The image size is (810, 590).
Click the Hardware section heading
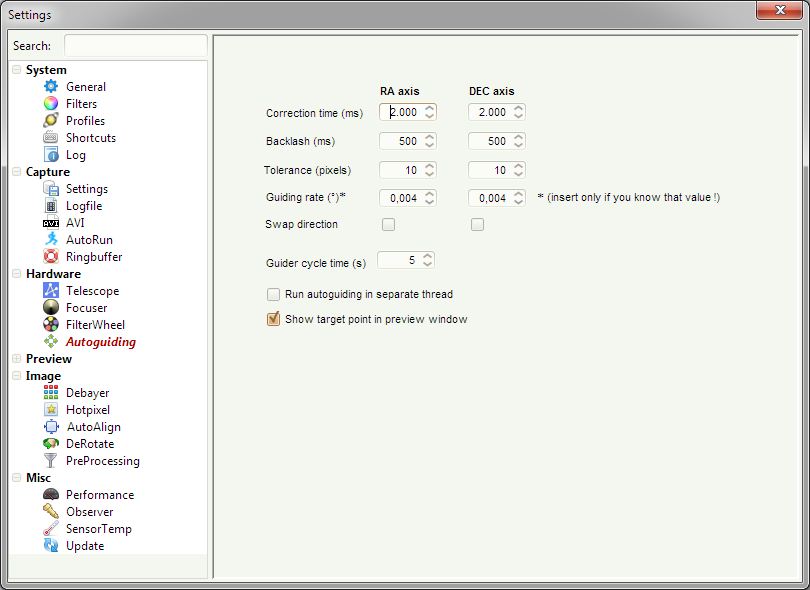coord(54,274)
